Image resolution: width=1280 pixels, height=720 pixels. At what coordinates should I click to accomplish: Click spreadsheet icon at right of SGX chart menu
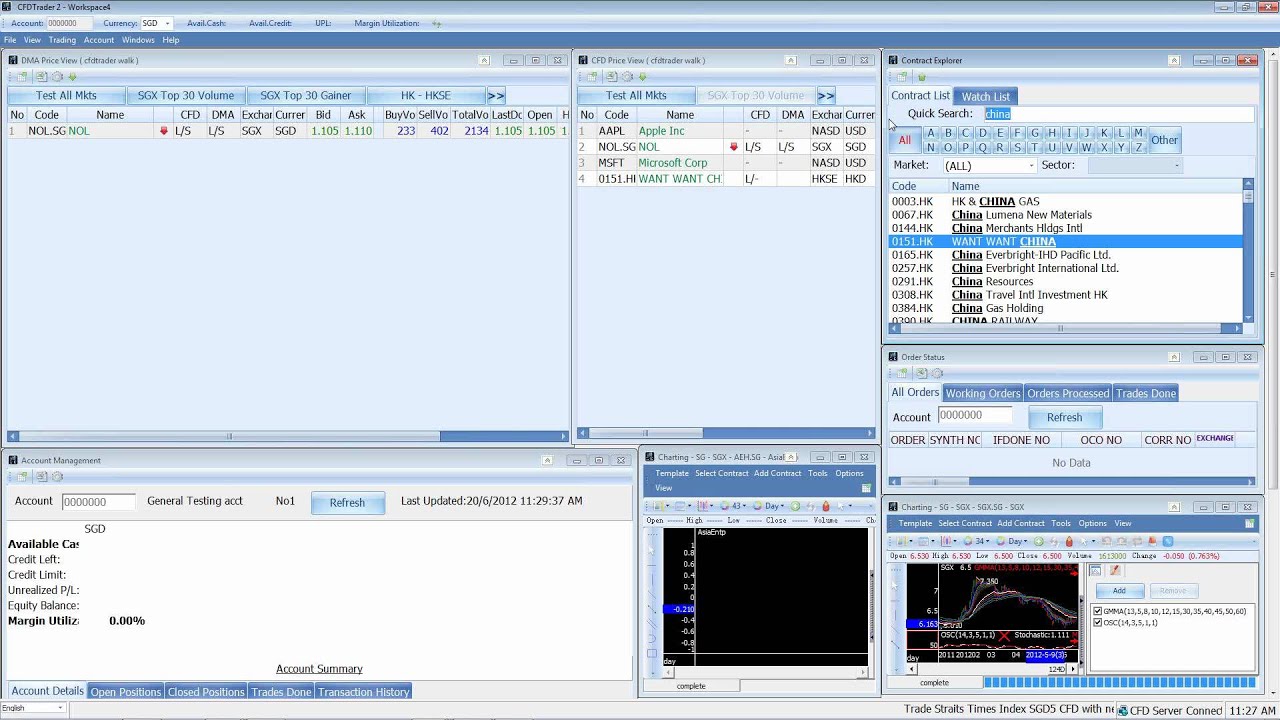[1249, 523]
